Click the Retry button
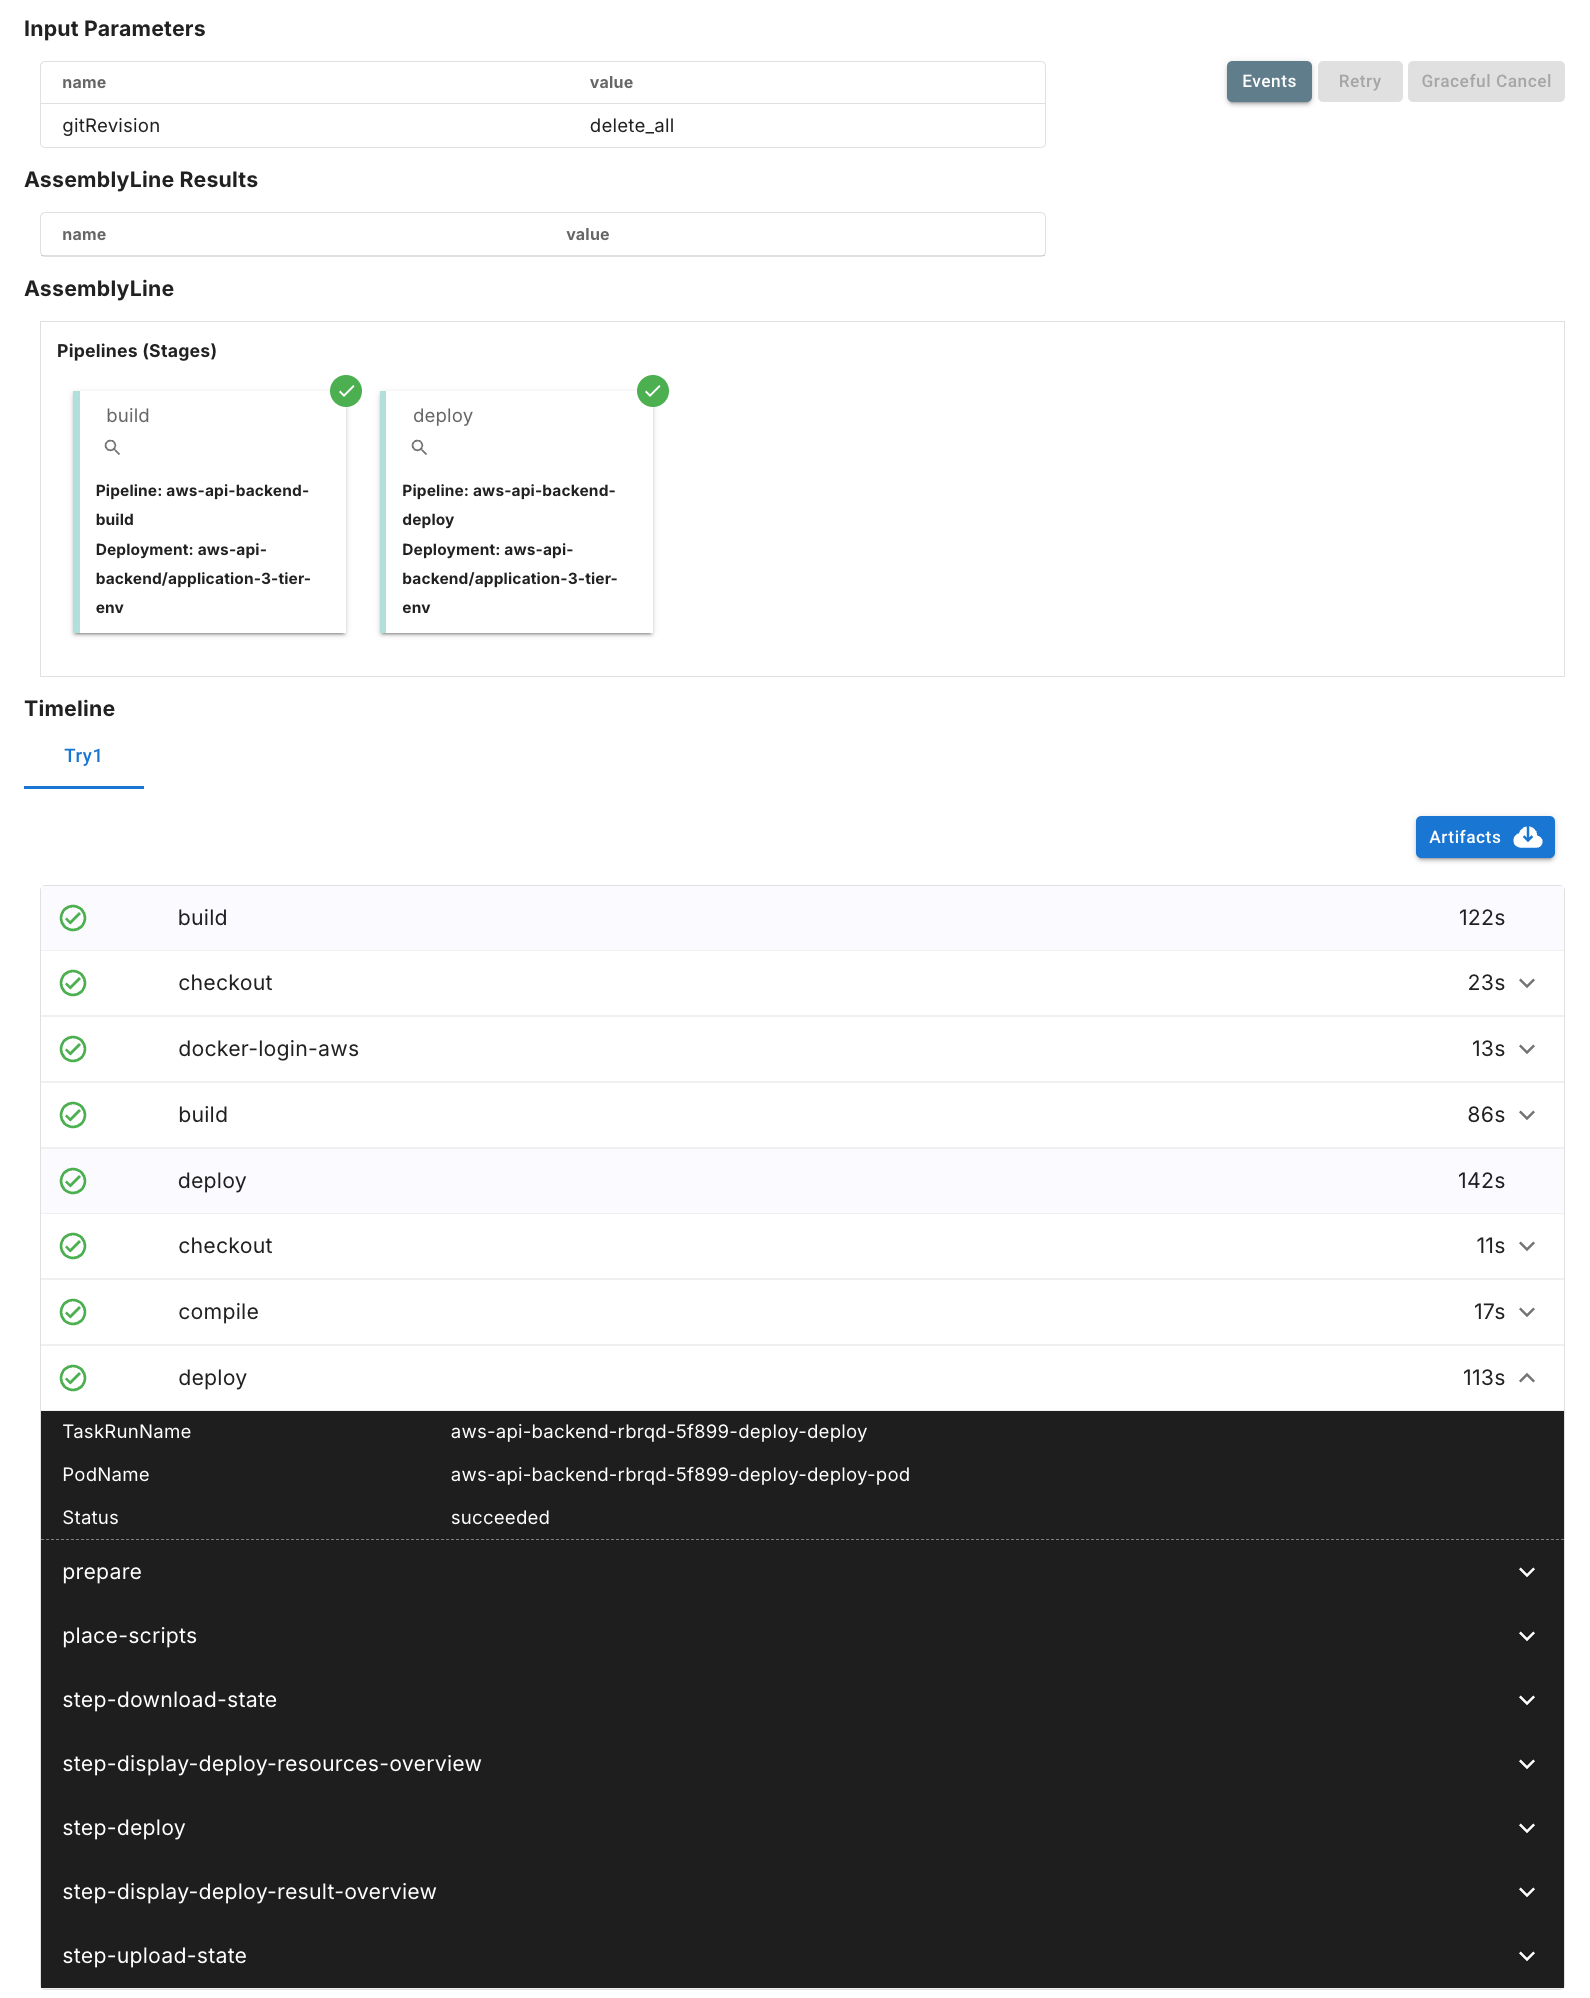Screen dimensions: 1590x1998 click(1359, 82)
